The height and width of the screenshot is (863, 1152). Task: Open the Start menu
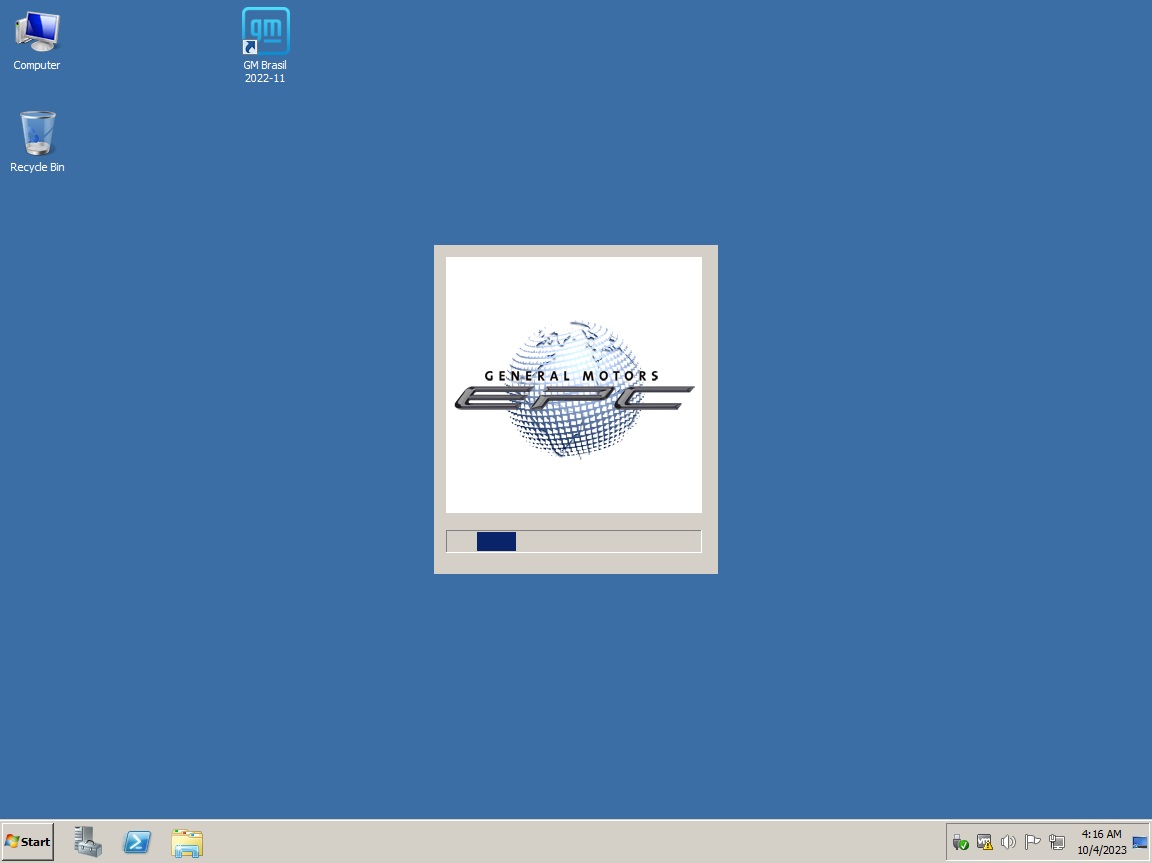tap(28, 842)
